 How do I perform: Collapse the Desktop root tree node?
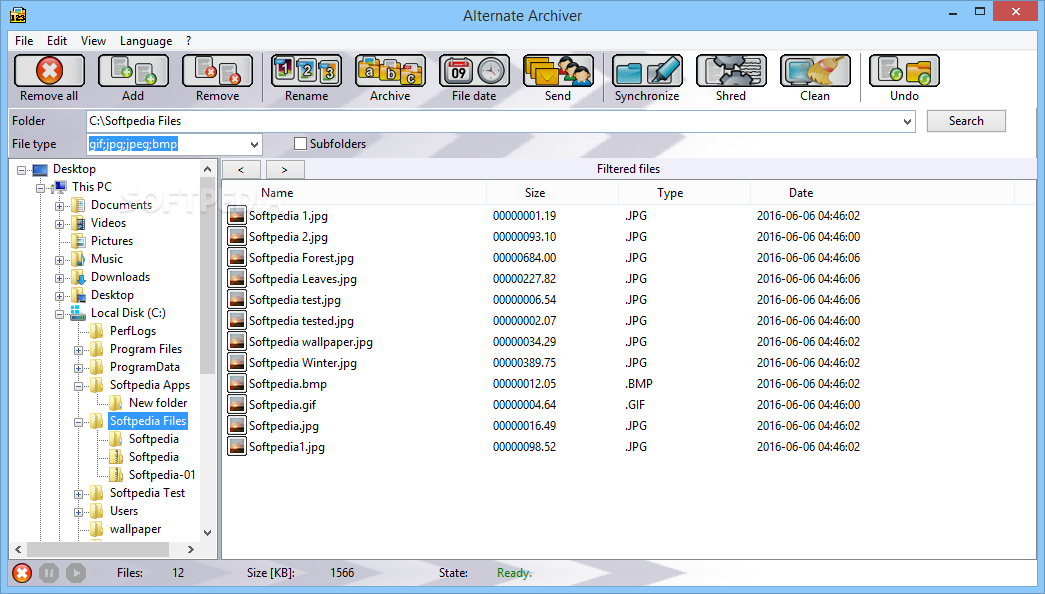21,170
